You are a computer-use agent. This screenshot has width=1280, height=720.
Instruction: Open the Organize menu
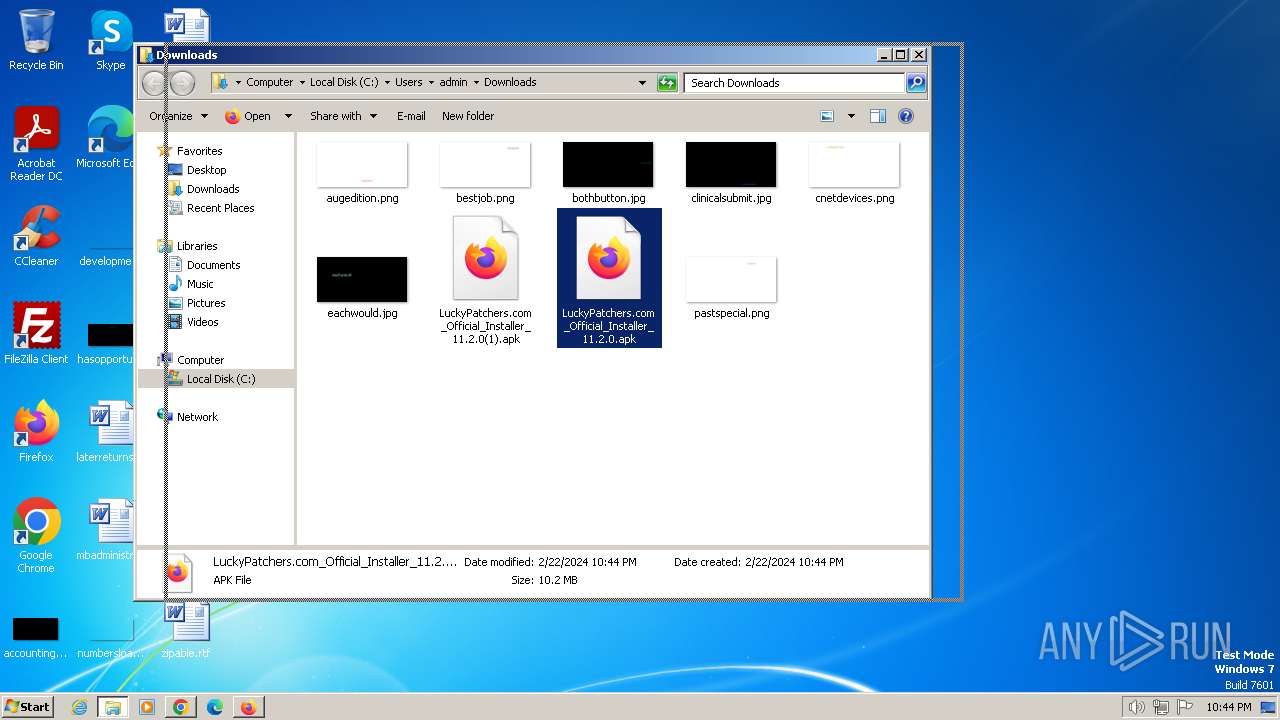178,116
